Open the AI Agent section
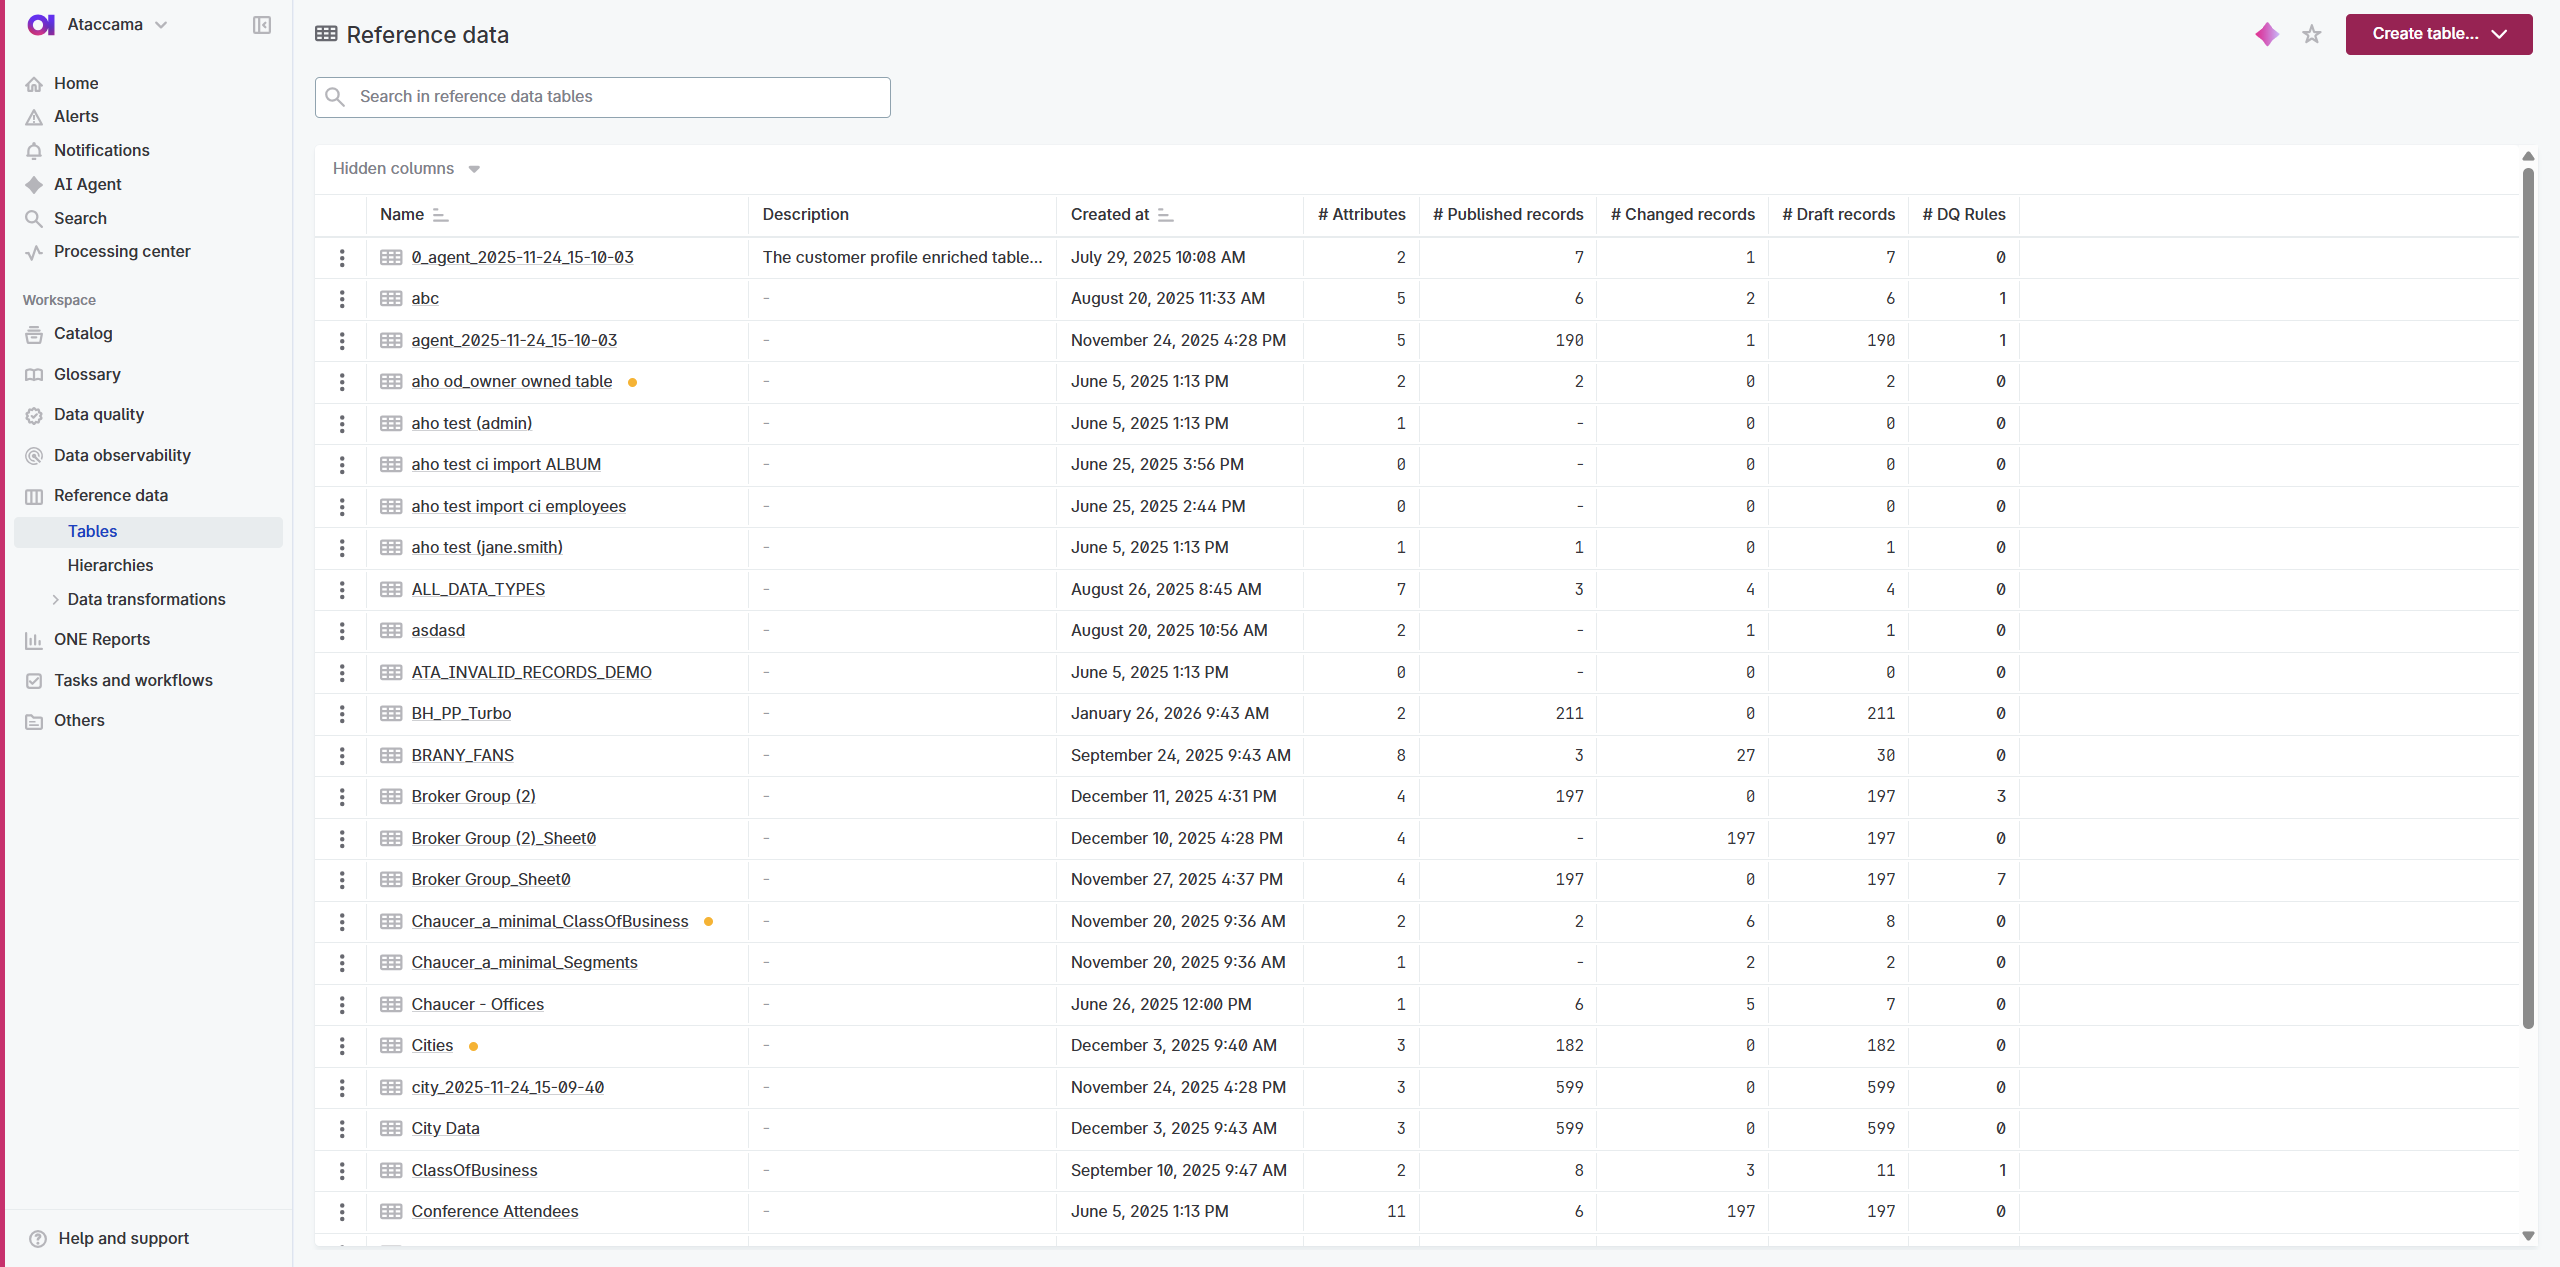Viewport: 2560px width, 1267px height. pos(88,184)
